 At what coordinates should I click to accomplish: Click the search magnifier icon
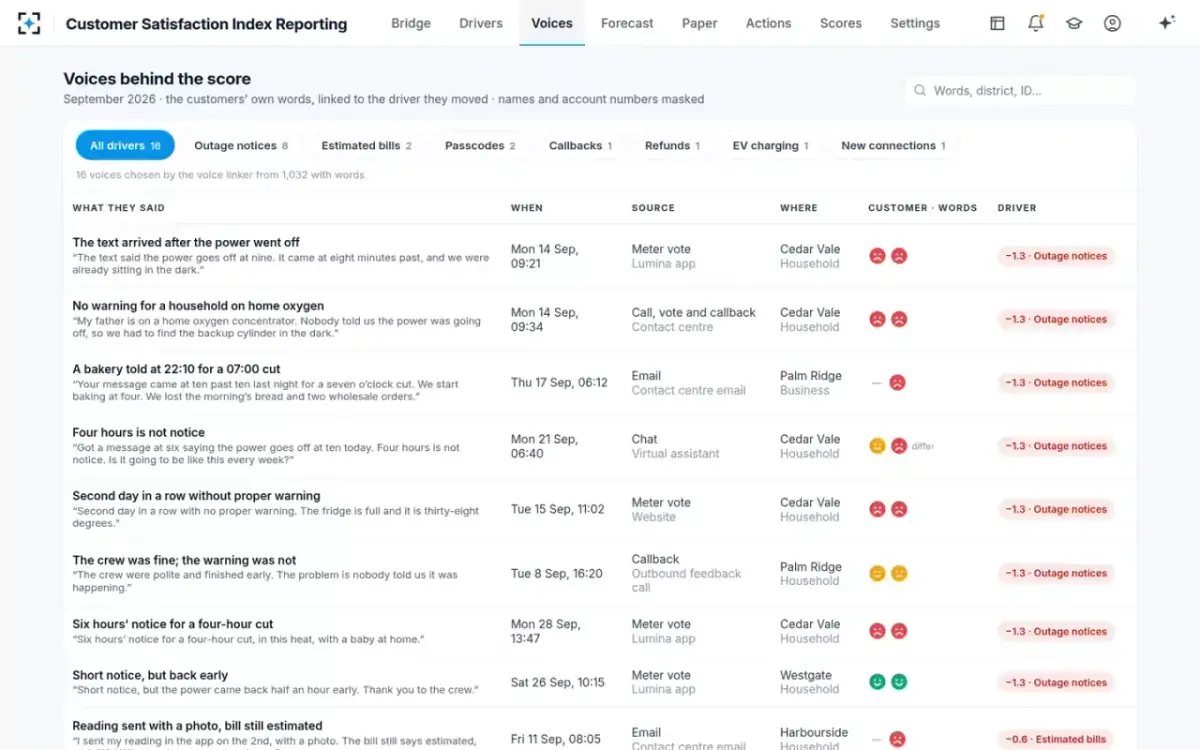point(920,91)
